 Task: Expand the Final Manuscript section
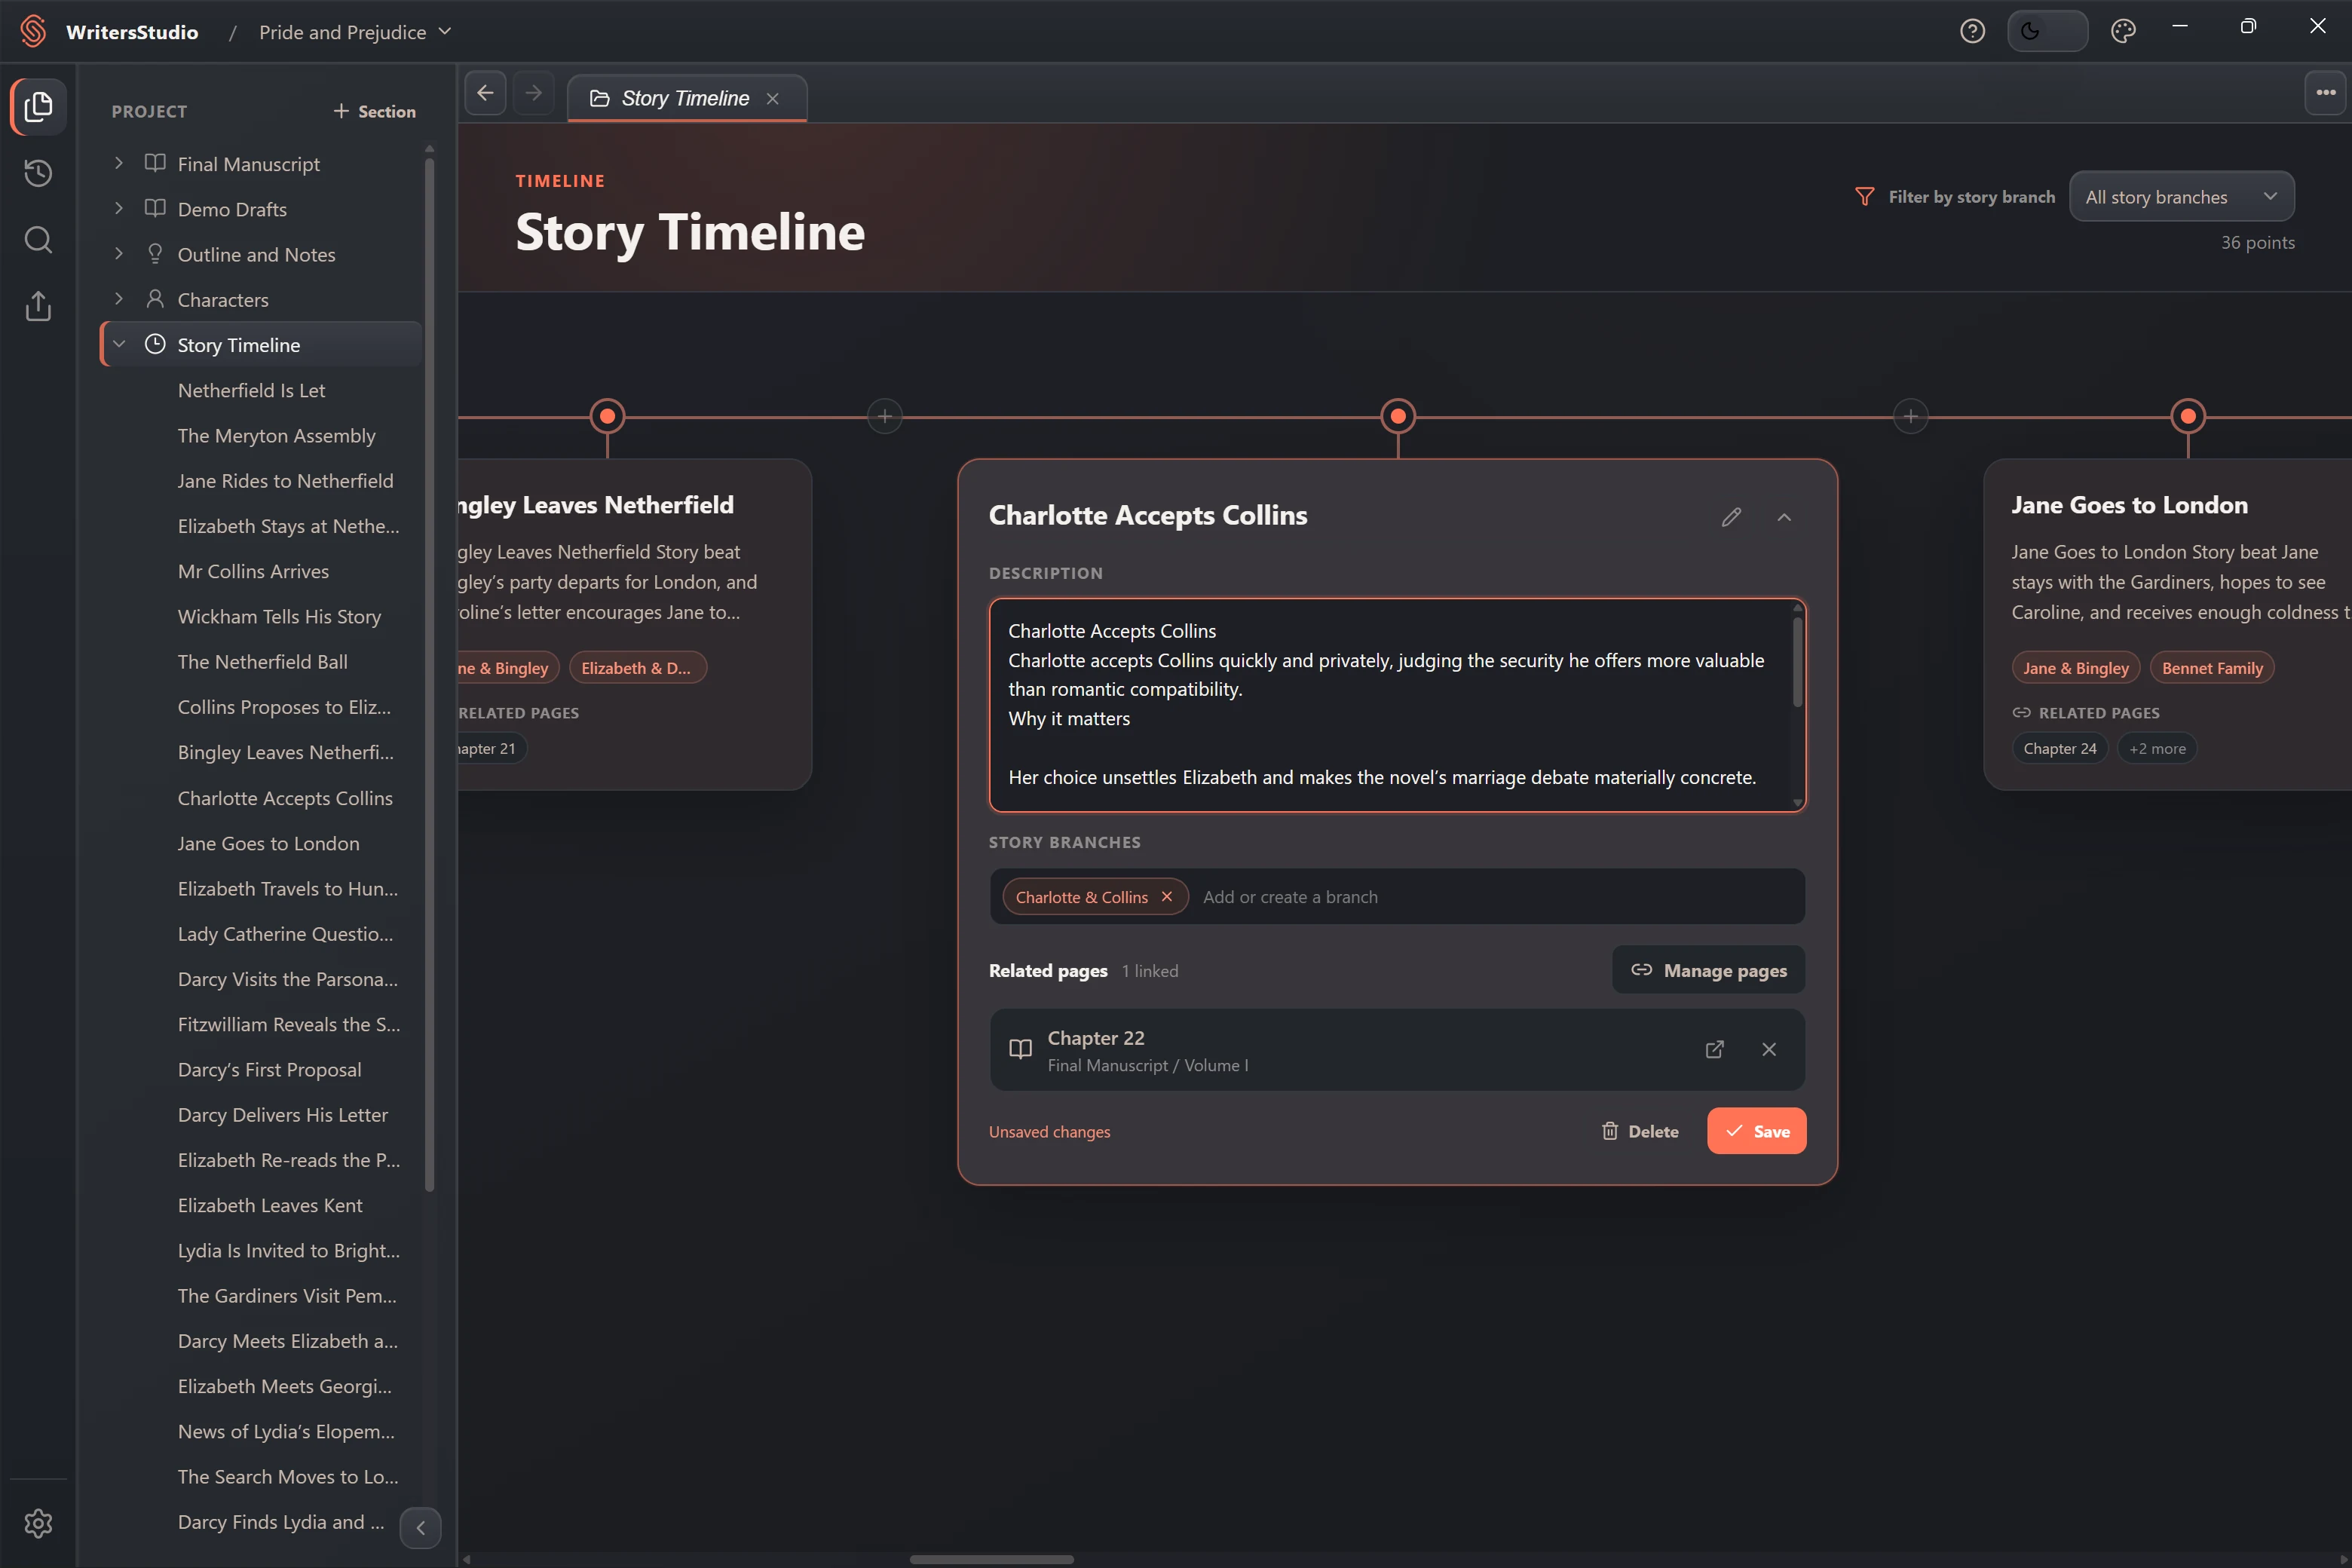click(119, 163)
